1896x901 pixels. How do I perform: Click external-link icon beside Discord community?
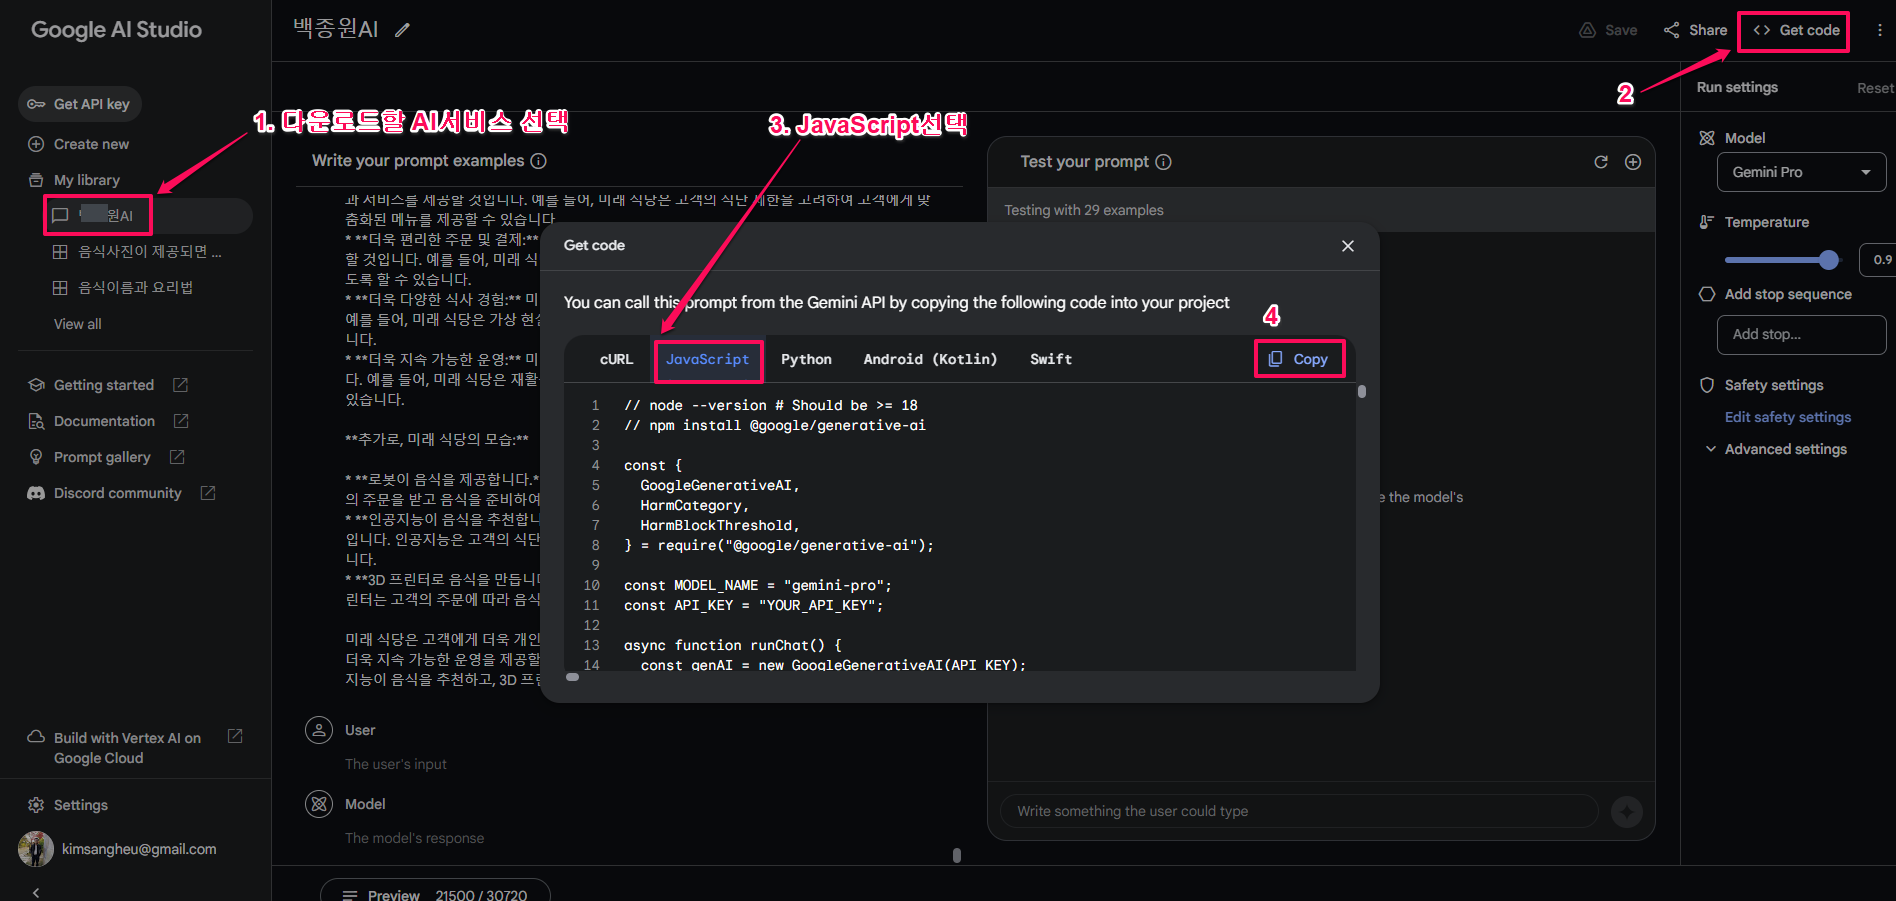[x=208, y=493]
